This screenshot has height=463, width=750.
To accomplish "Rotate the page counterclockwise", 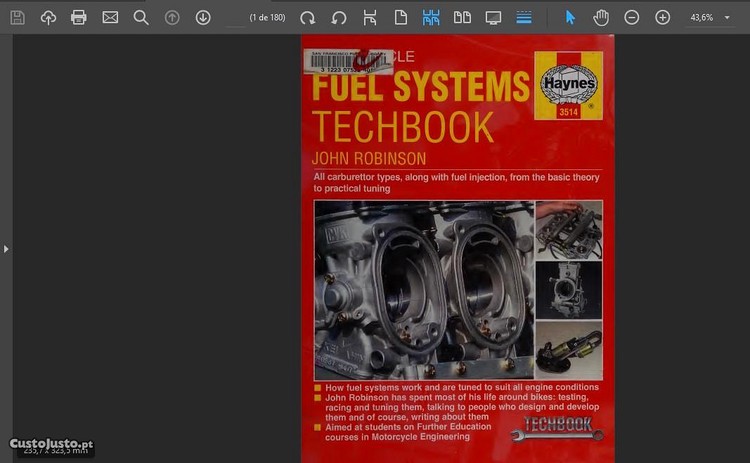I will pyautogui.click(x=339, y=18).
